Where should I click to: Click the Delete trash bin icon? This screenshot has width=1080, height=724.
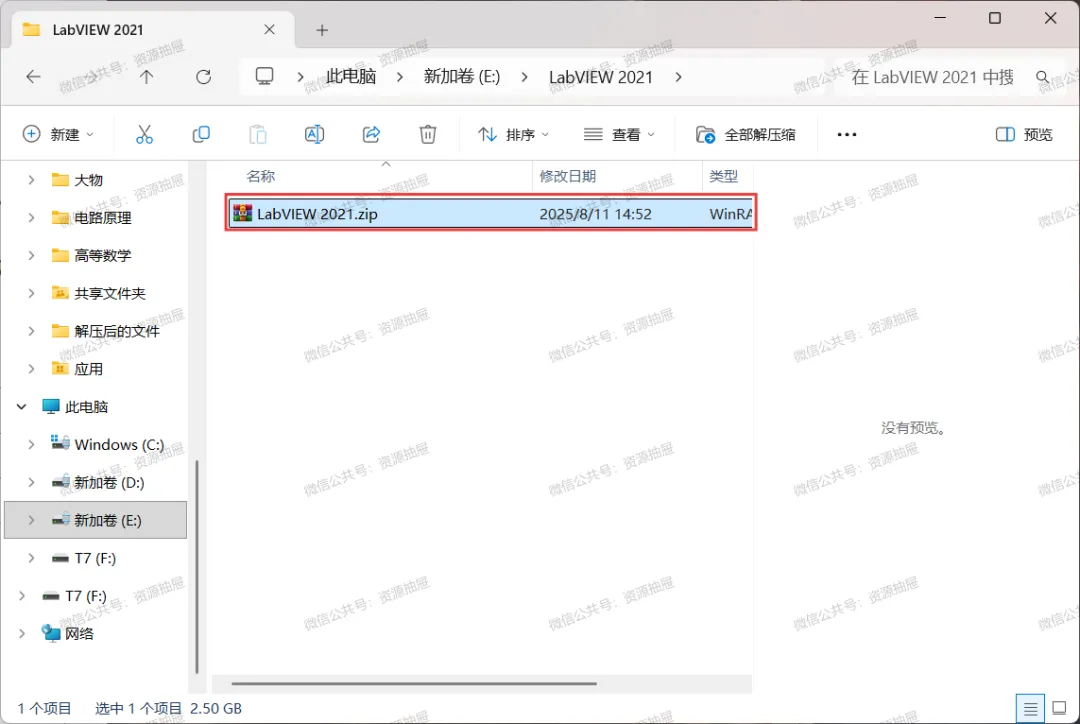[428, 134]
